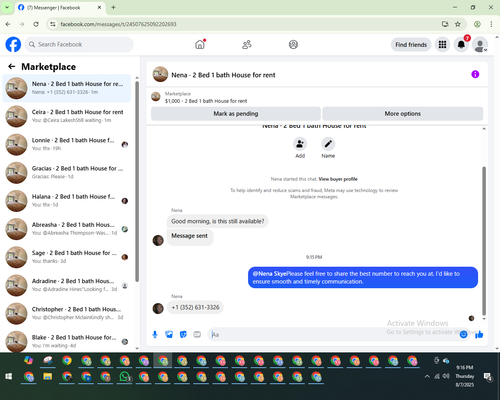Open the Lonnie conversation
This screenshot has width=500, height=400.
point(67,144)
